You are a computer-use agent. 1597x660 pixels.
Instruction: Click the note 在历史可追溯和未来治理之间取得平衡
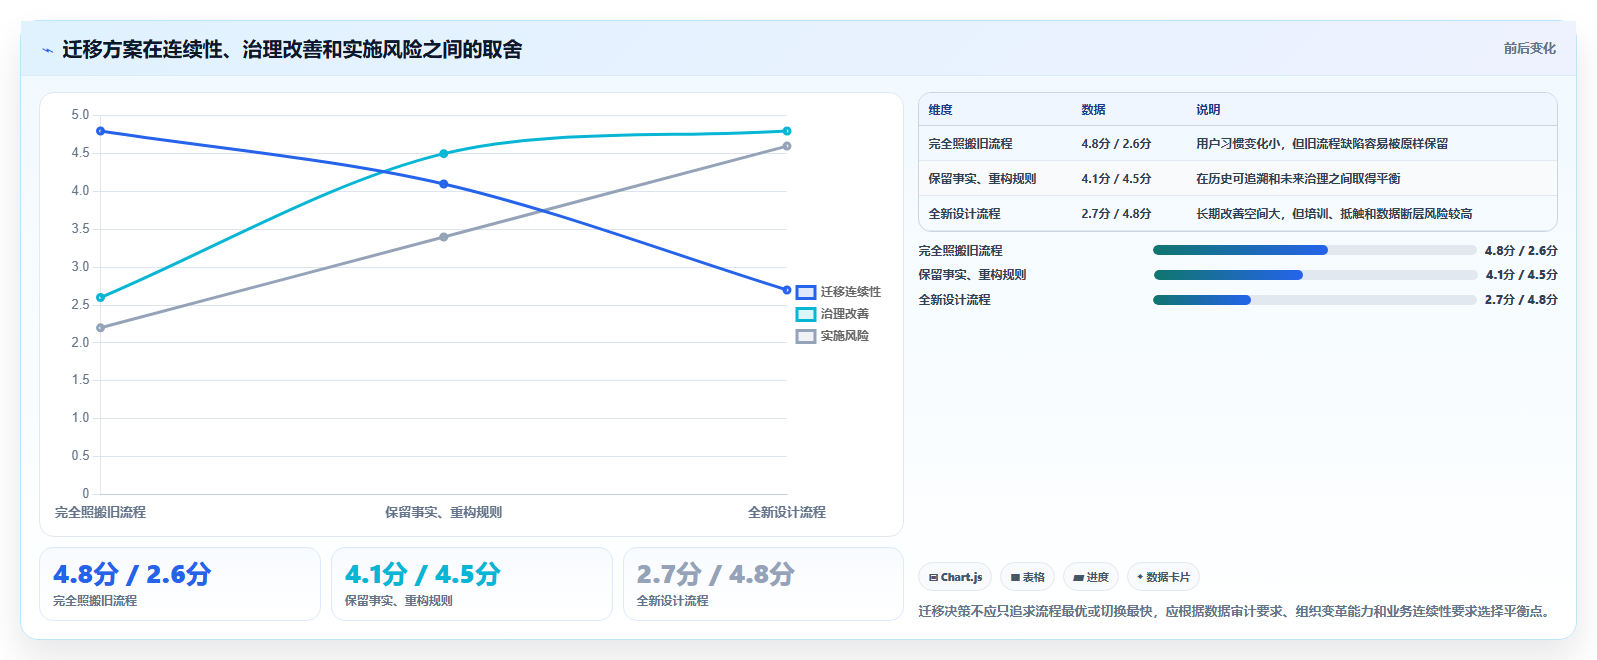pyautogui.click(x=1298, y=179)
